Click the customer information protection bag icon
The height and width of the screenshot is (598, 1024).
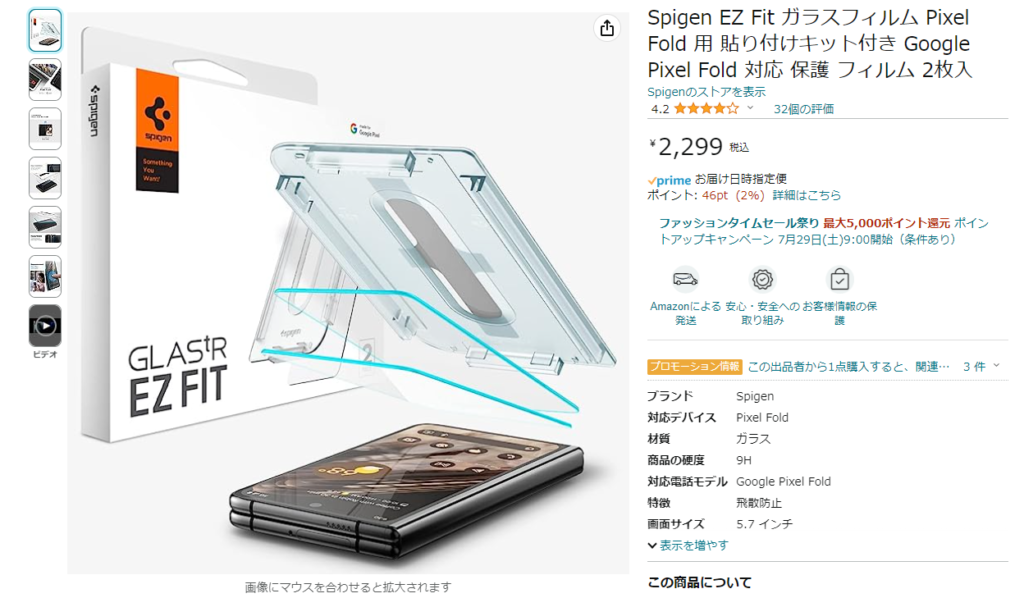(x=839, y=279)
